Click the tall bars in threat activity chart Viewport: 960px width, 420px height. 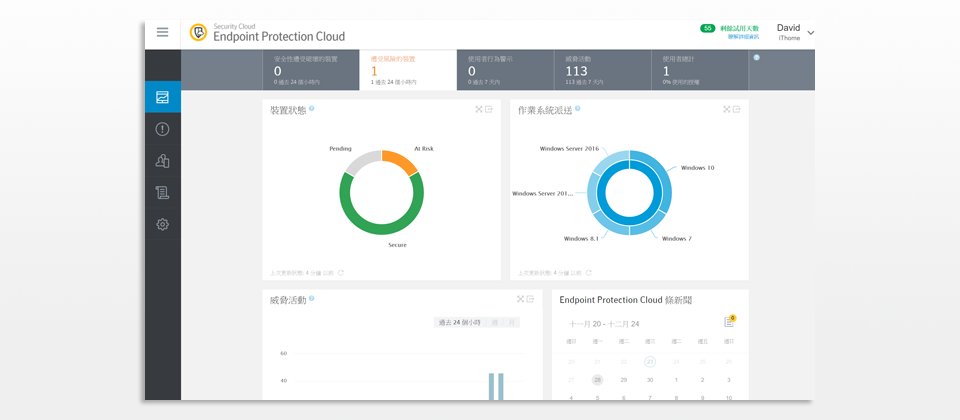click(496, 386)
